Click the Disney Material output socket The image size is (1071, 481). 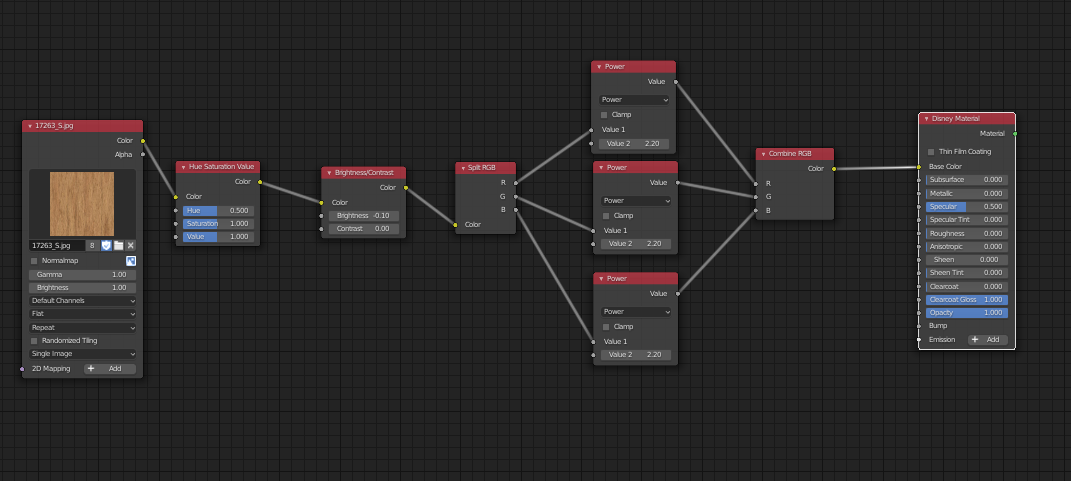(1015, 133)
